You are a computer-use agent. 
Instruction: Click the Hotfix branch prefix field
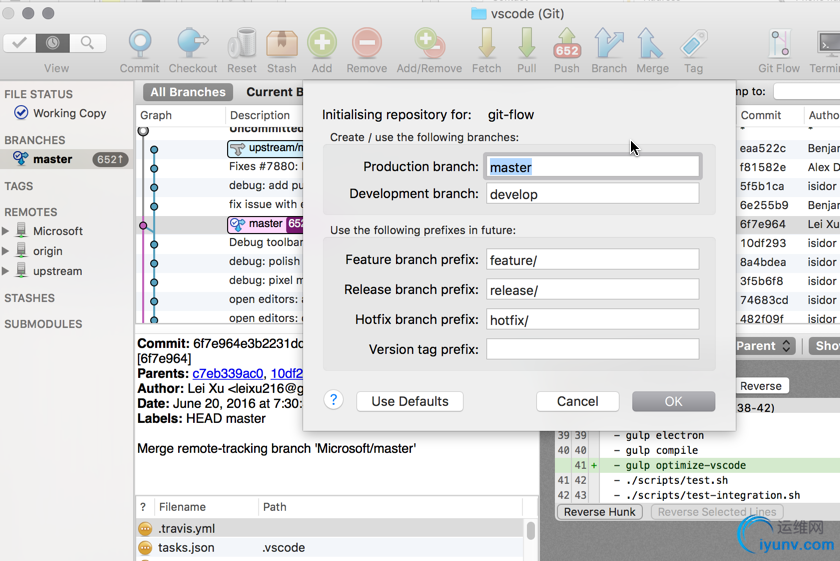click(592, 319)
